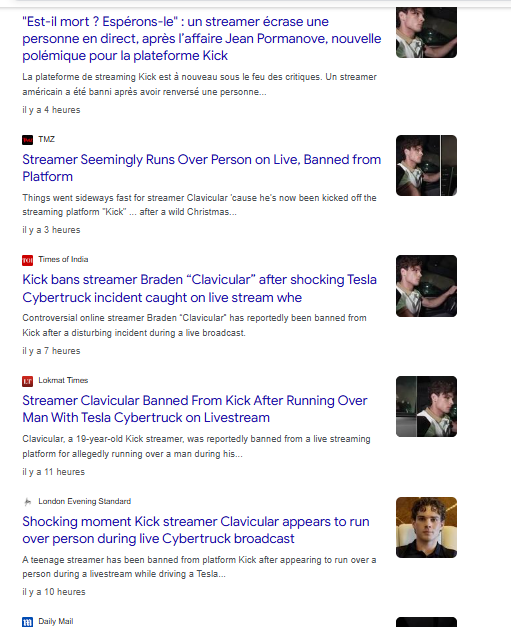Click the Daily Mail favicon
Screen dimensions: 511x627
[27, 622]
